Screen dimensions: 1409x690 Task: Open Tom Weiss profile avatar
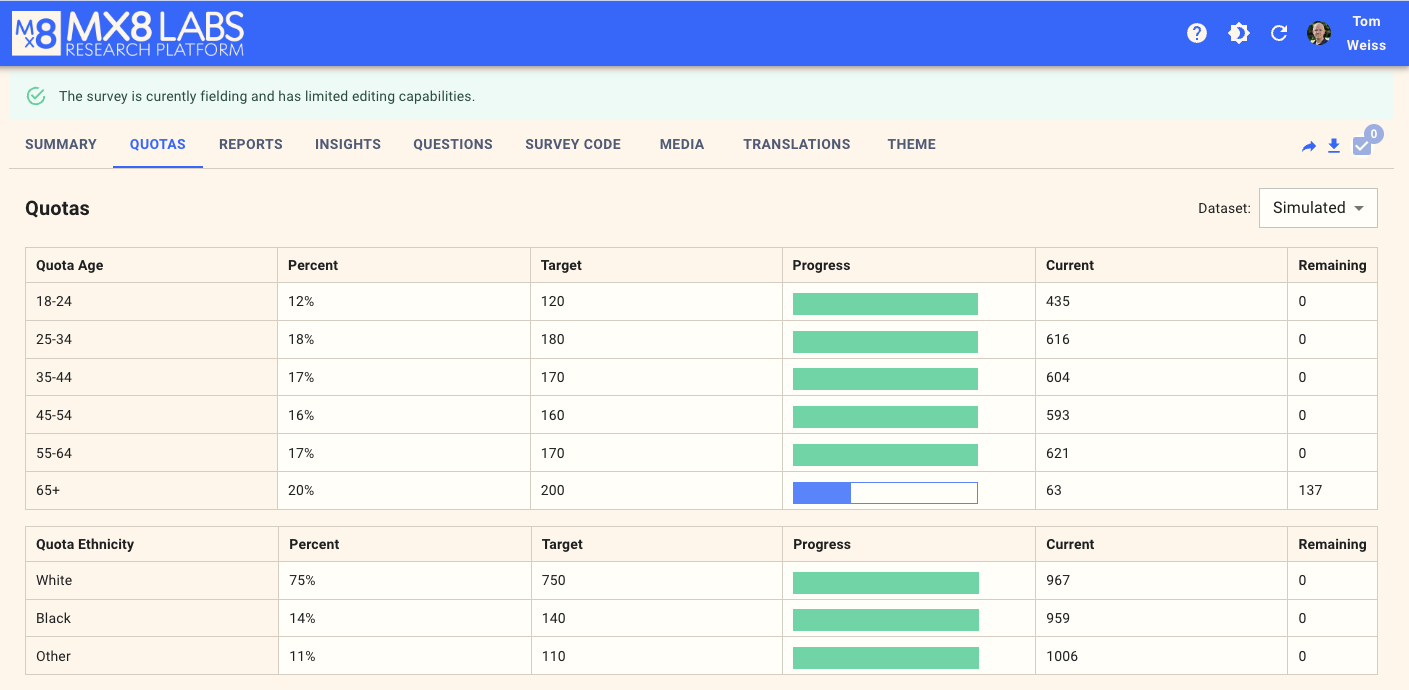1319,33
